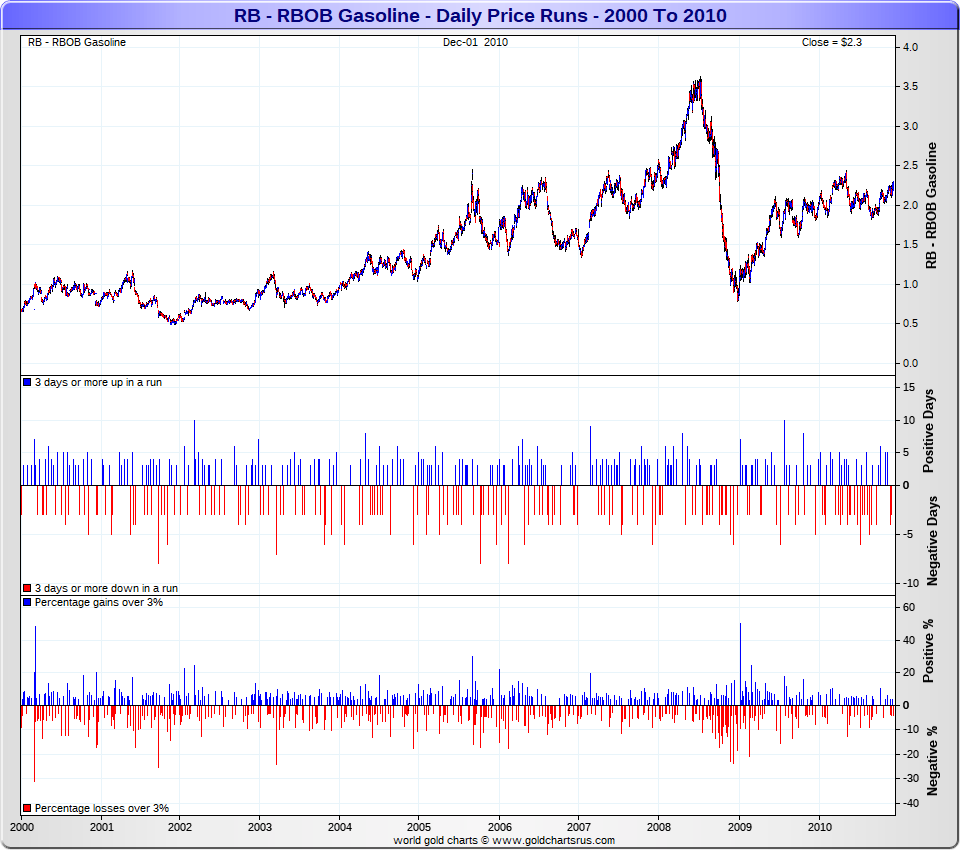The height and width of the screenshot is (850, 960).
Task: Click the 'RB - RBOB Gasoline' vertical axis title
Action: pos(931,205)
